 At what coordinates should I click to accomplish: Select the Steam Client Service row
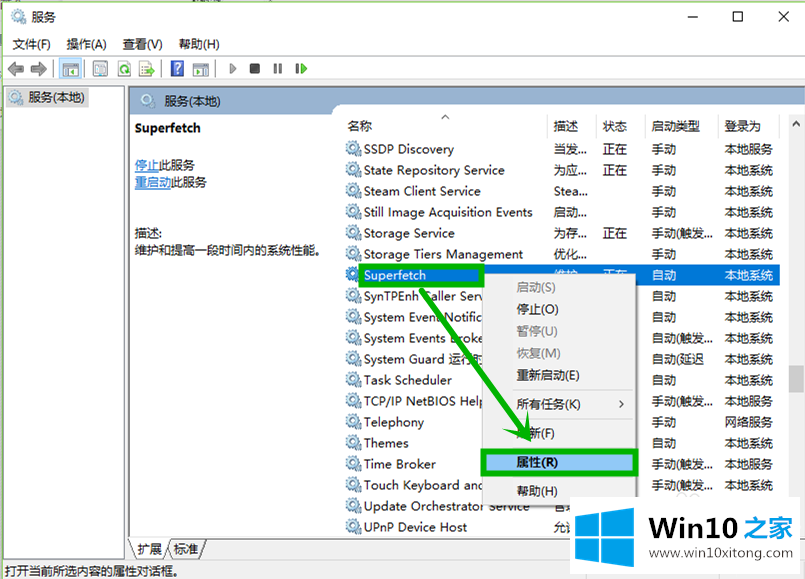click(562, 191)
